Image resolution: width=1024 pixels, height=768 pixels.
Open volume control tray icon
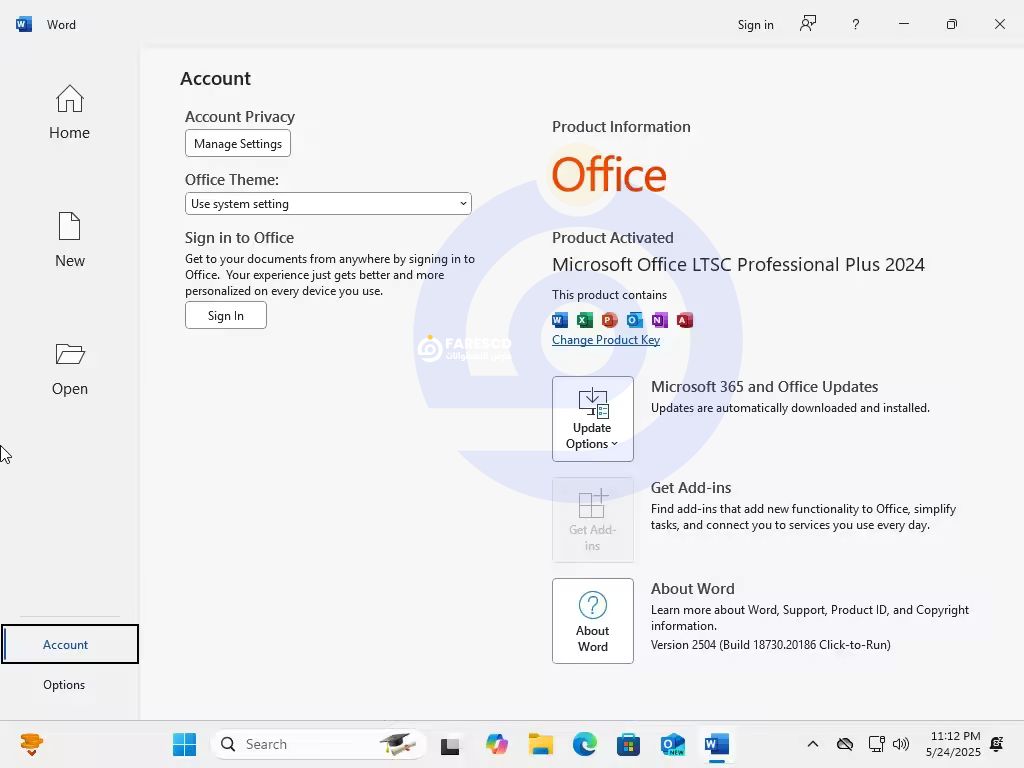point(901,744)
